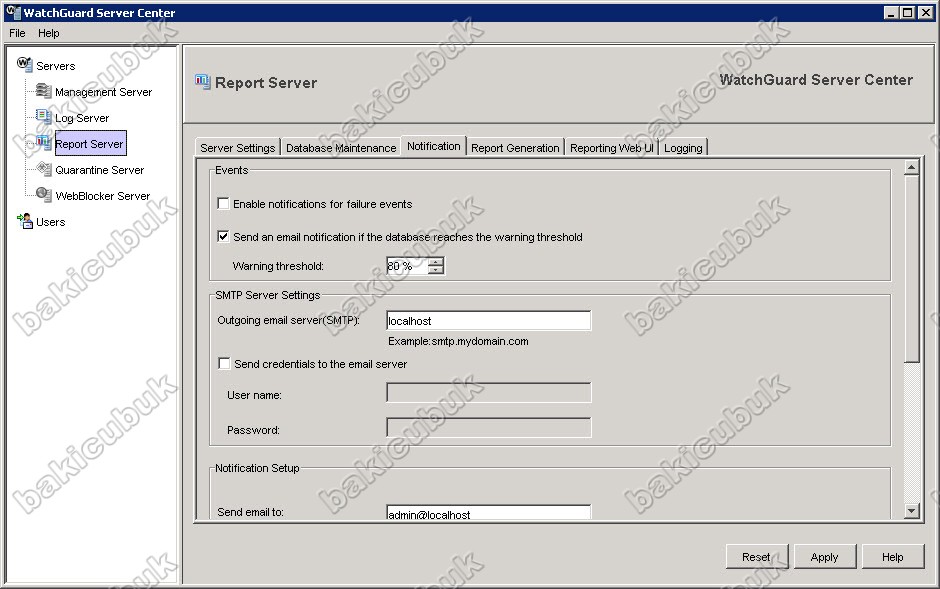Select the Servers root node label

pos(56,66)
